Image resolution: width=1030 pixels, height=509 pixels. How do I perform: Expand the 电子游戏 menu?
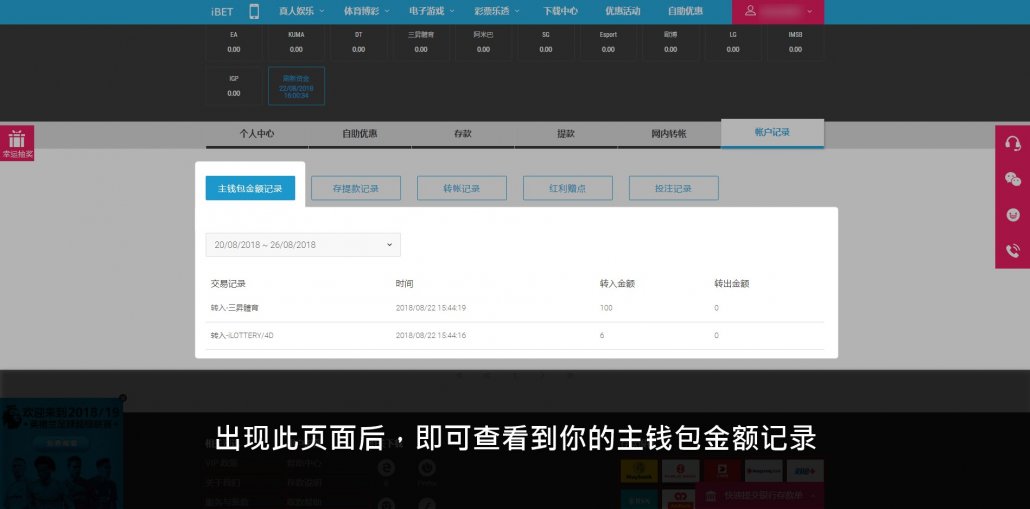[x=431, y=11]
